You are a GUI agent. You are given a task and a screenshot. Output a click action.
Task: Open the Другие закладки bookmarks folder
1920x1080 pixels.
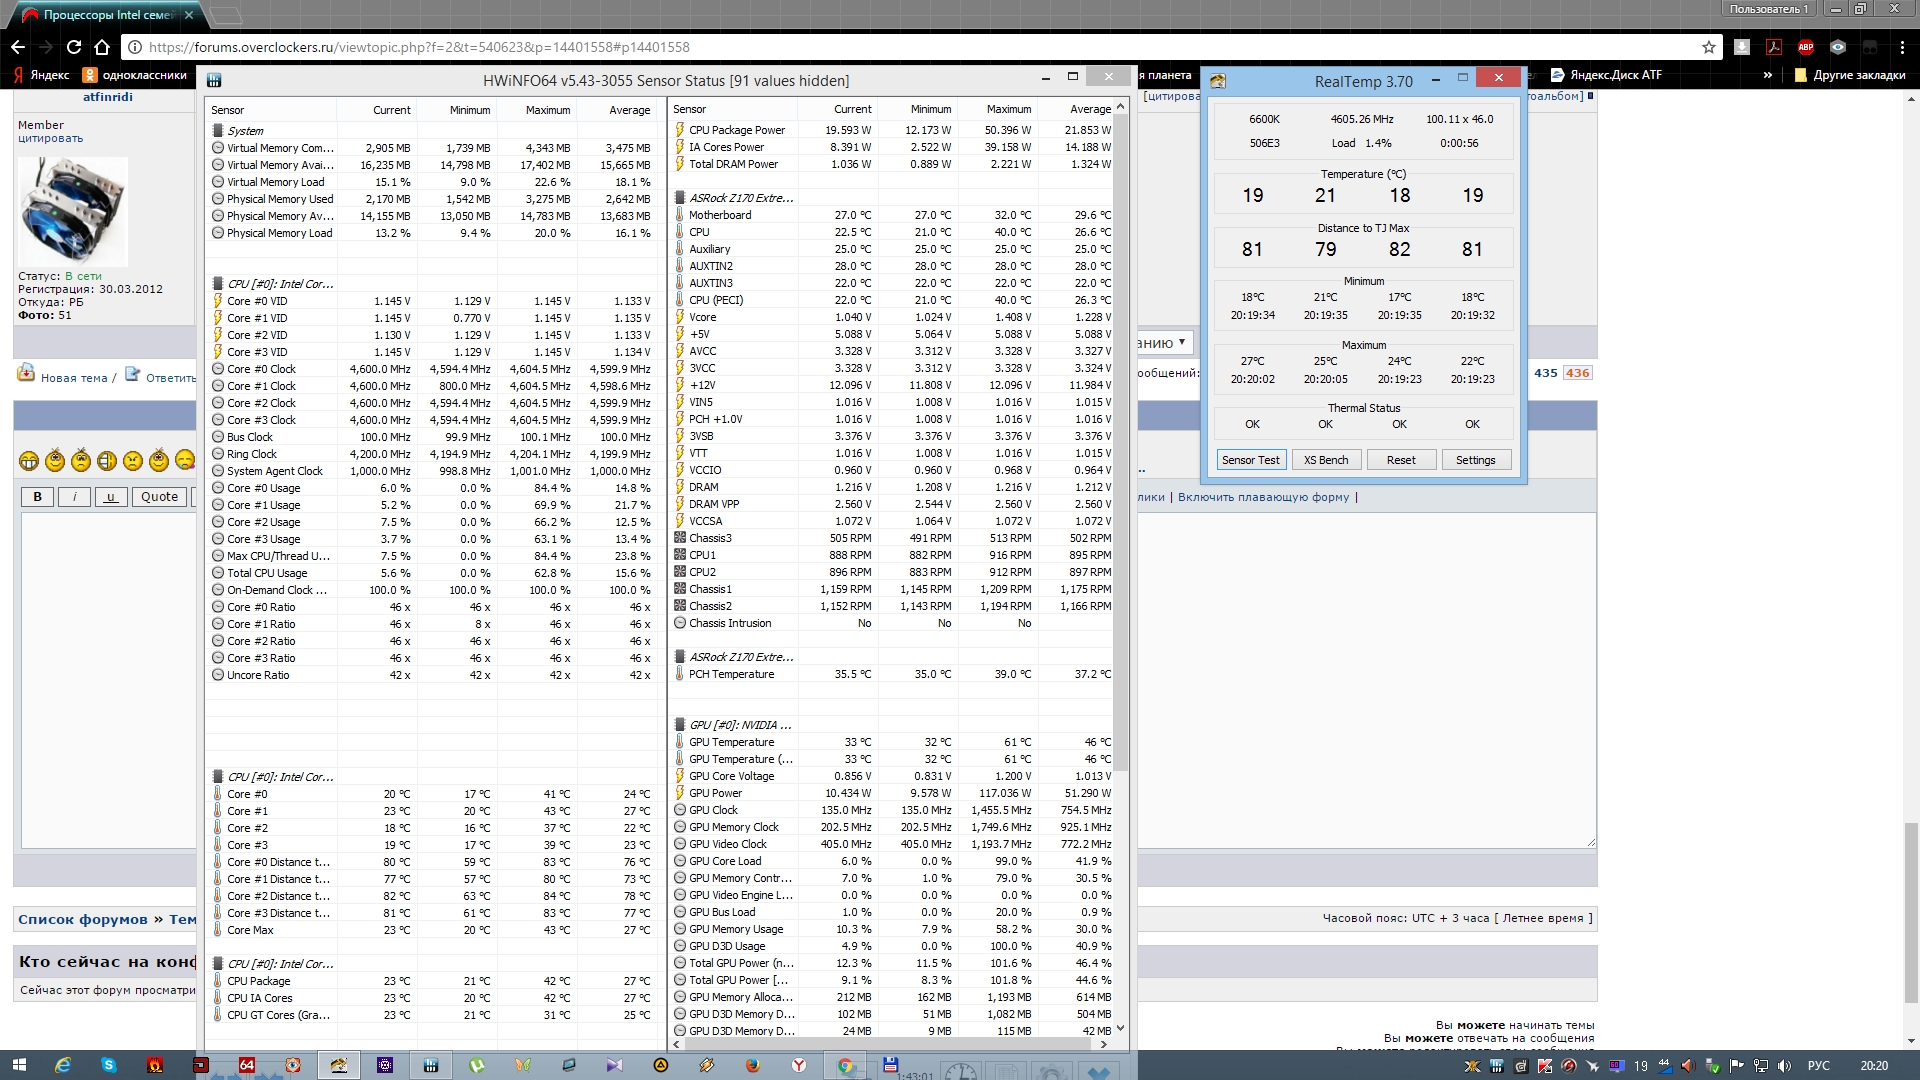point(1850,75)
